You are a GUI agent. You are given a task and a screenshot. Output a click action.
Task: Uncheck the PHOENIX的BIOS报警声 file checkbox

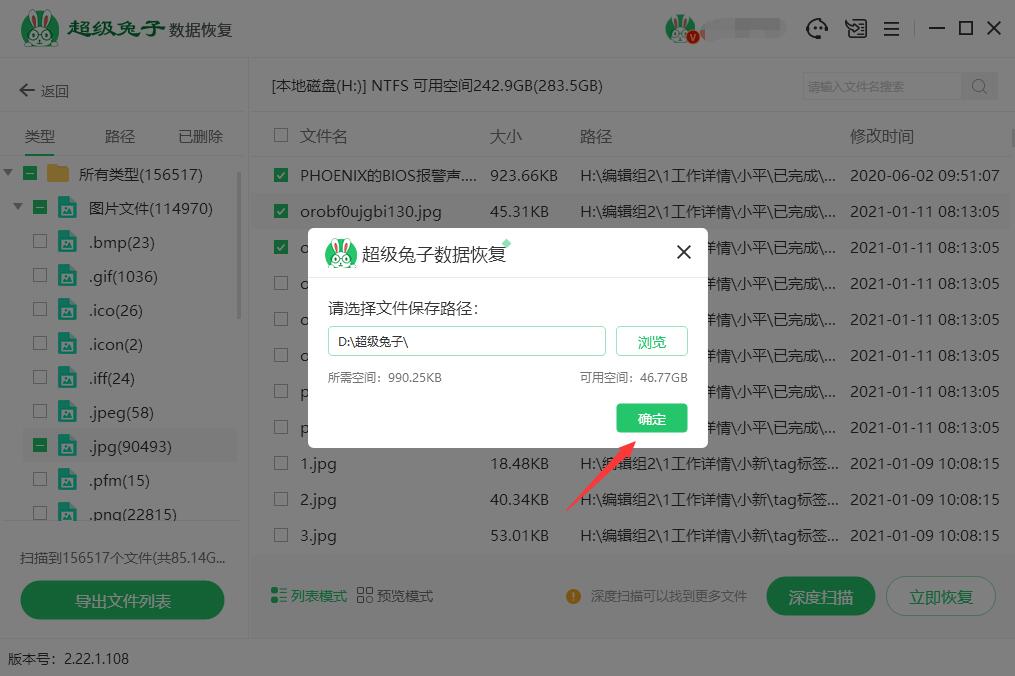(281, 175)
